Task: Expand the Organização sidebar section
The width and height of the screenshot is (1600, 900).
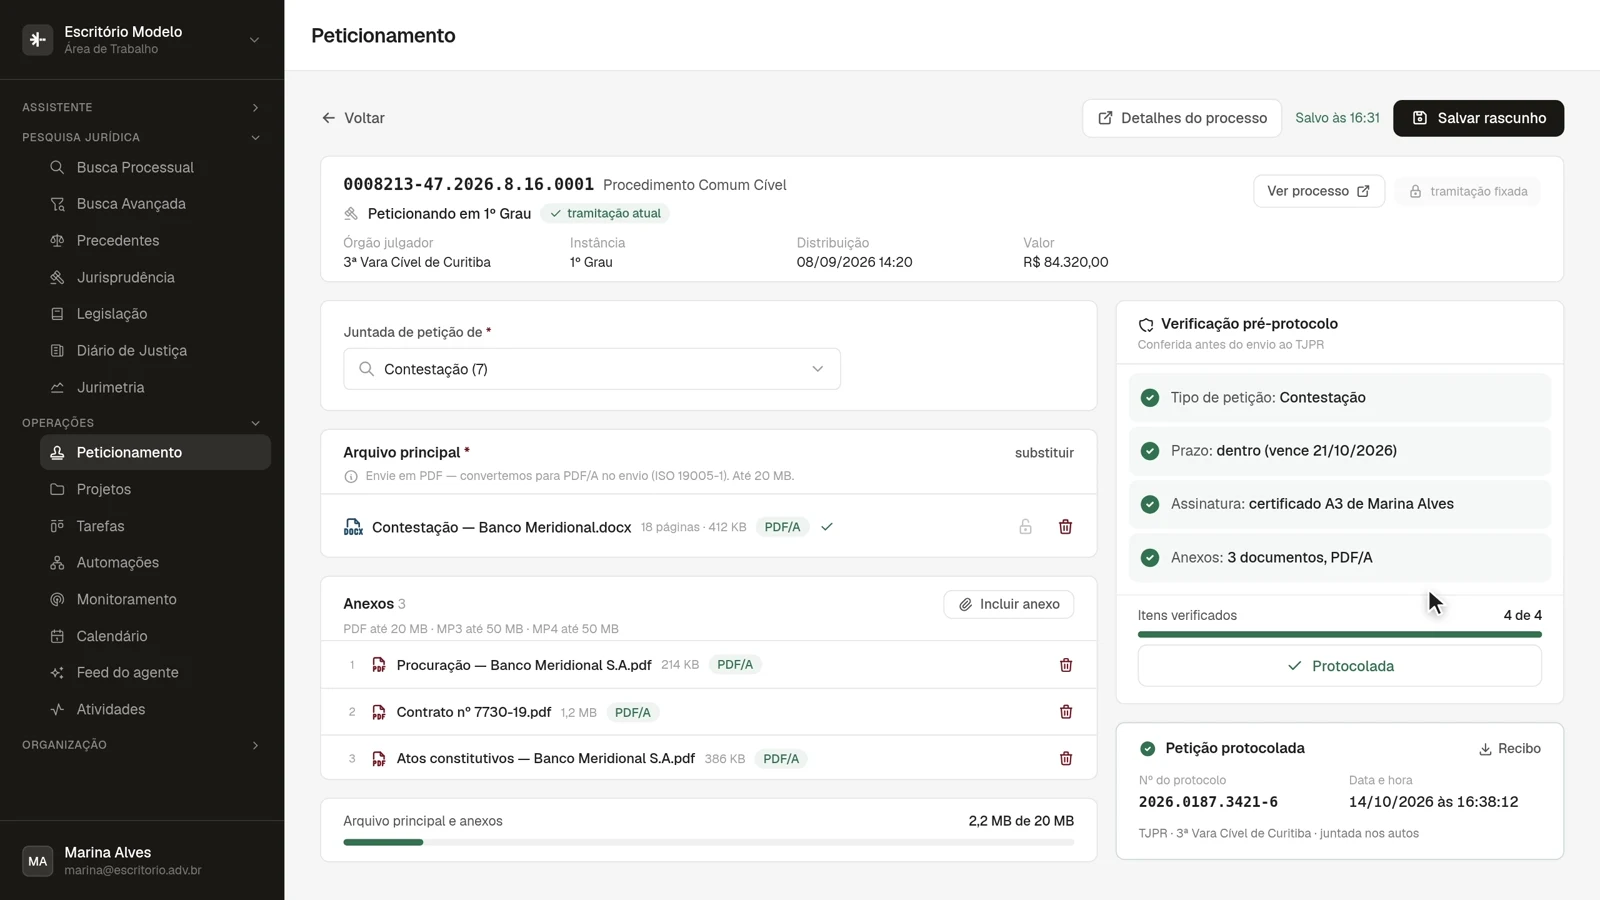Action: 141,745
